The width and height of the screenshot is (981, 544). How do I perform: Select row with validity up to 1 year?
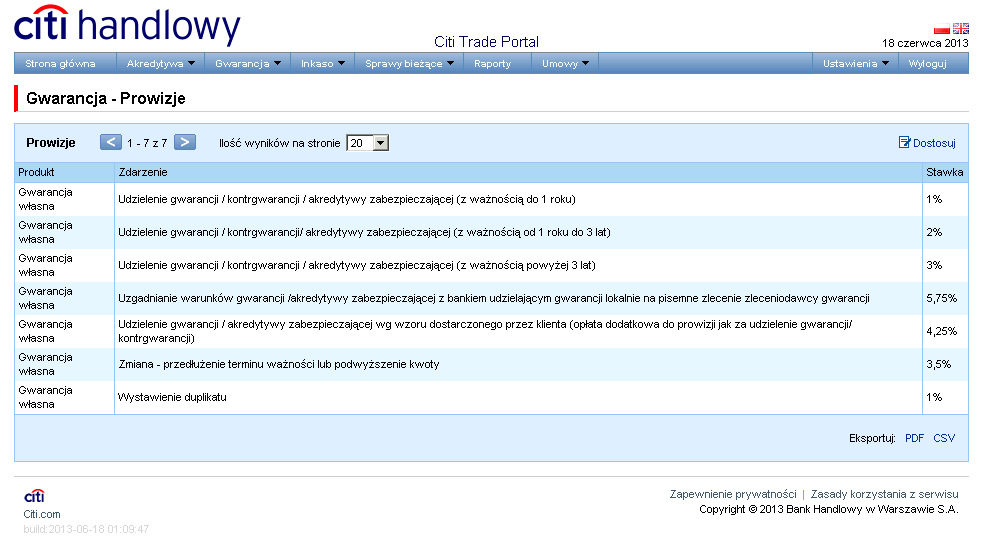click(x=491, y=199)
